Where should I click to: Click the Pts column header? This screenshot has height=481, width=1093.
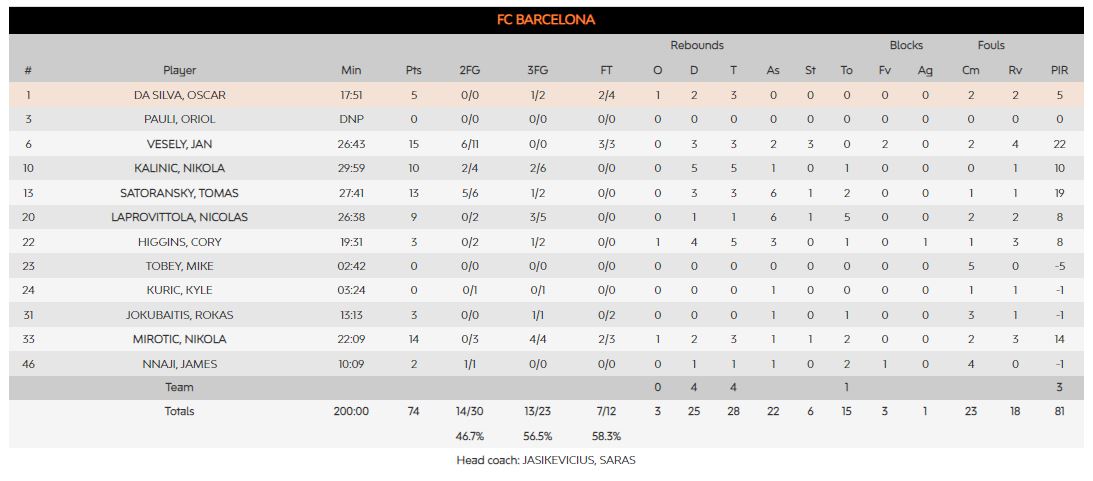point(414,70)
